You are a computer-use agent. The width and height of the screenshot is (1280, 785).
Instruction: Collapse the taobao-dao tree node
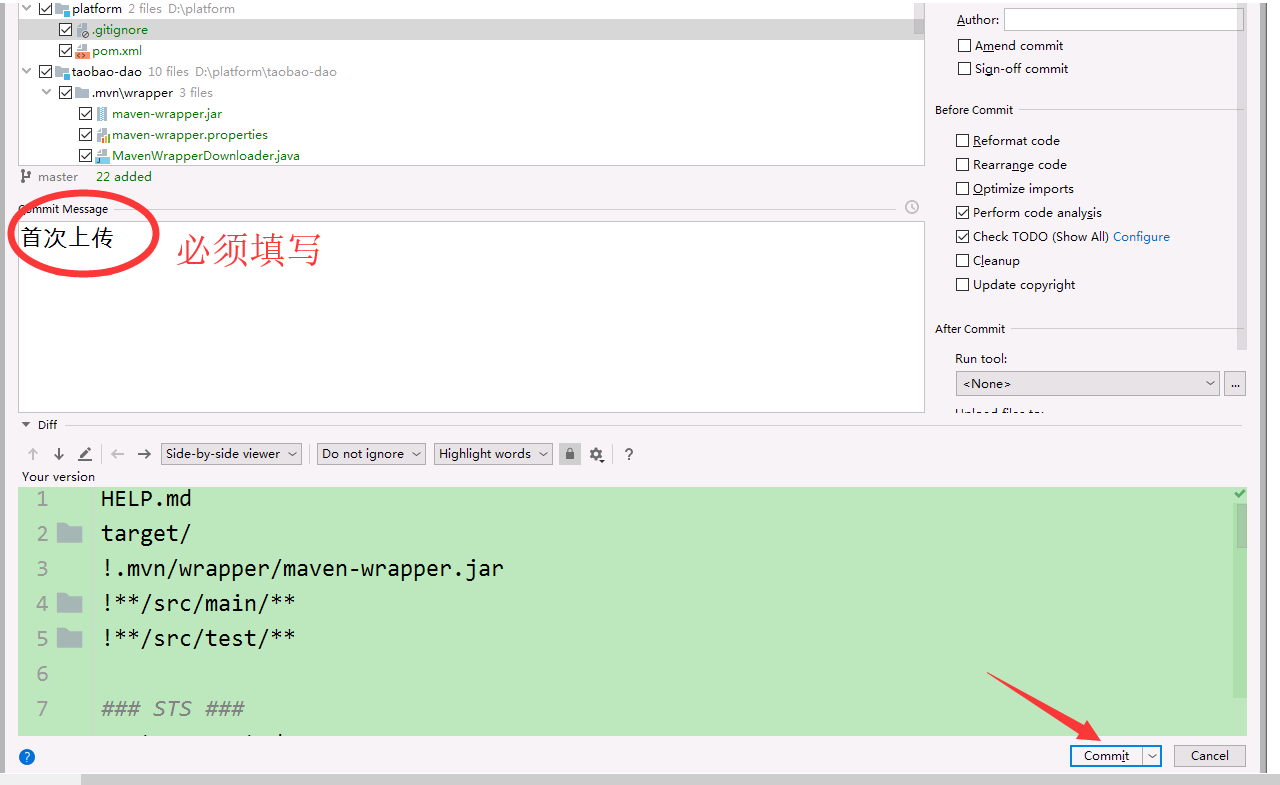pyautogui.click(x=26, y=72)
